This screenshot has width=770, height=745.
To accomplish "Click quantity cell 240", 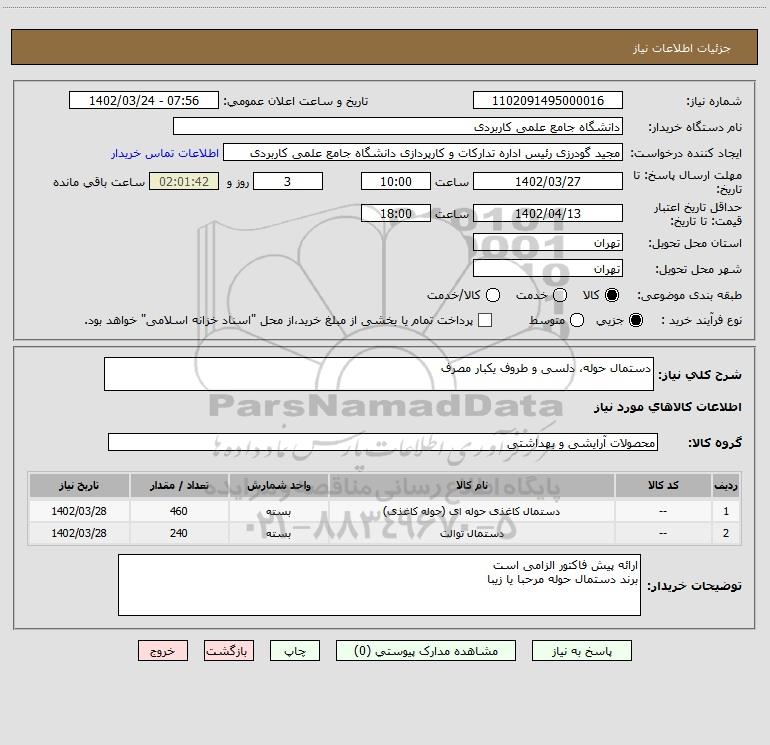I will click(179, 533).
